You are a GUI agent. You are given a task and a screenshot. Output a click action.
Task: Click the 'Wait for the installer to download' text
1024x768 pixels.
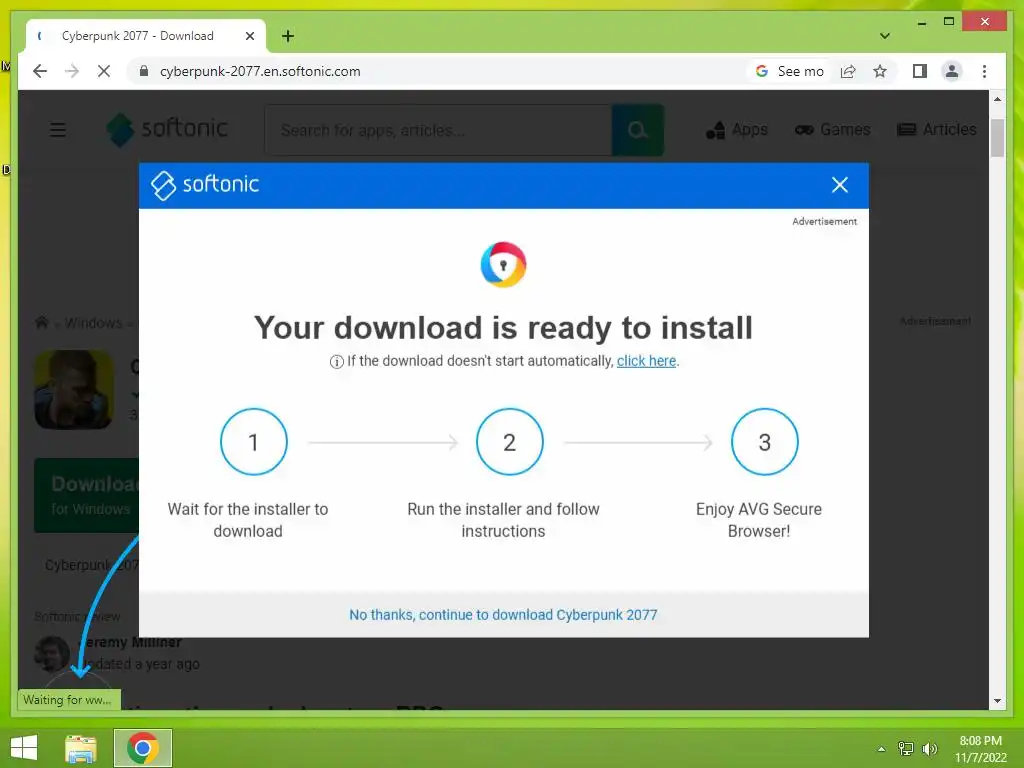[x=248, y=520]
